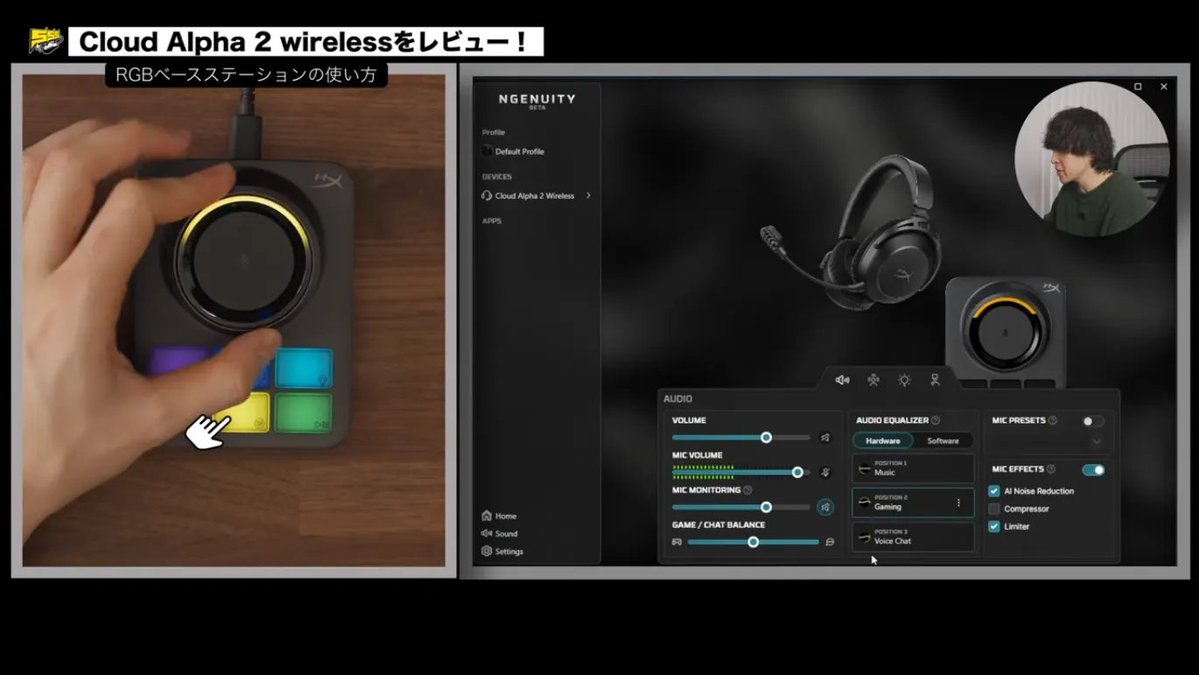
Task: Click the APPS section label
Action: (x=492, y=221)
